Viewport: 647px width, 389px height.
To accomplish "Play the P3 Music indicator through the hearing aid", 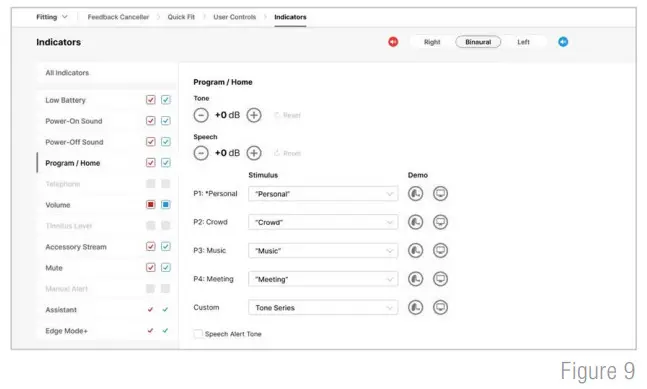I will coord(415,250).
